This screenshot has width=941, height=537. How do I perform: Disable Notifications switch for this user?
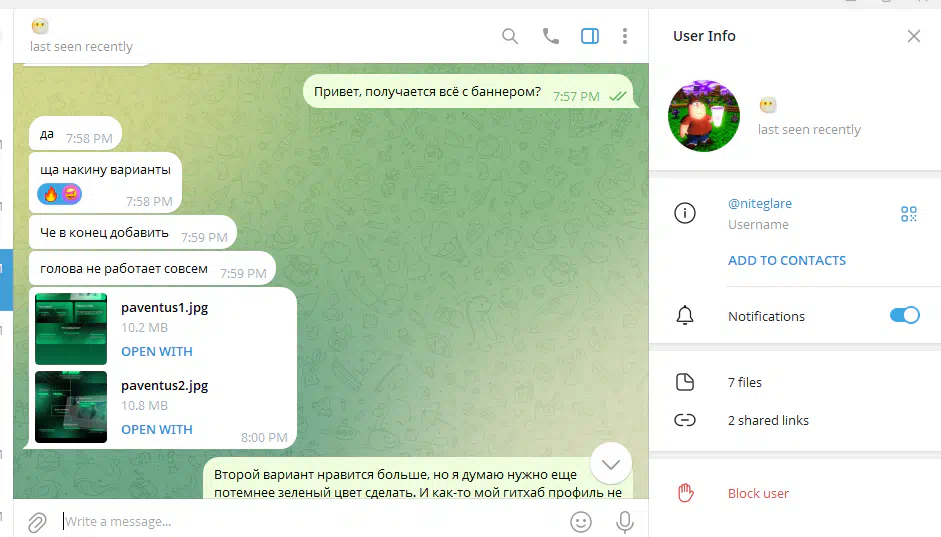coord(904,315)
